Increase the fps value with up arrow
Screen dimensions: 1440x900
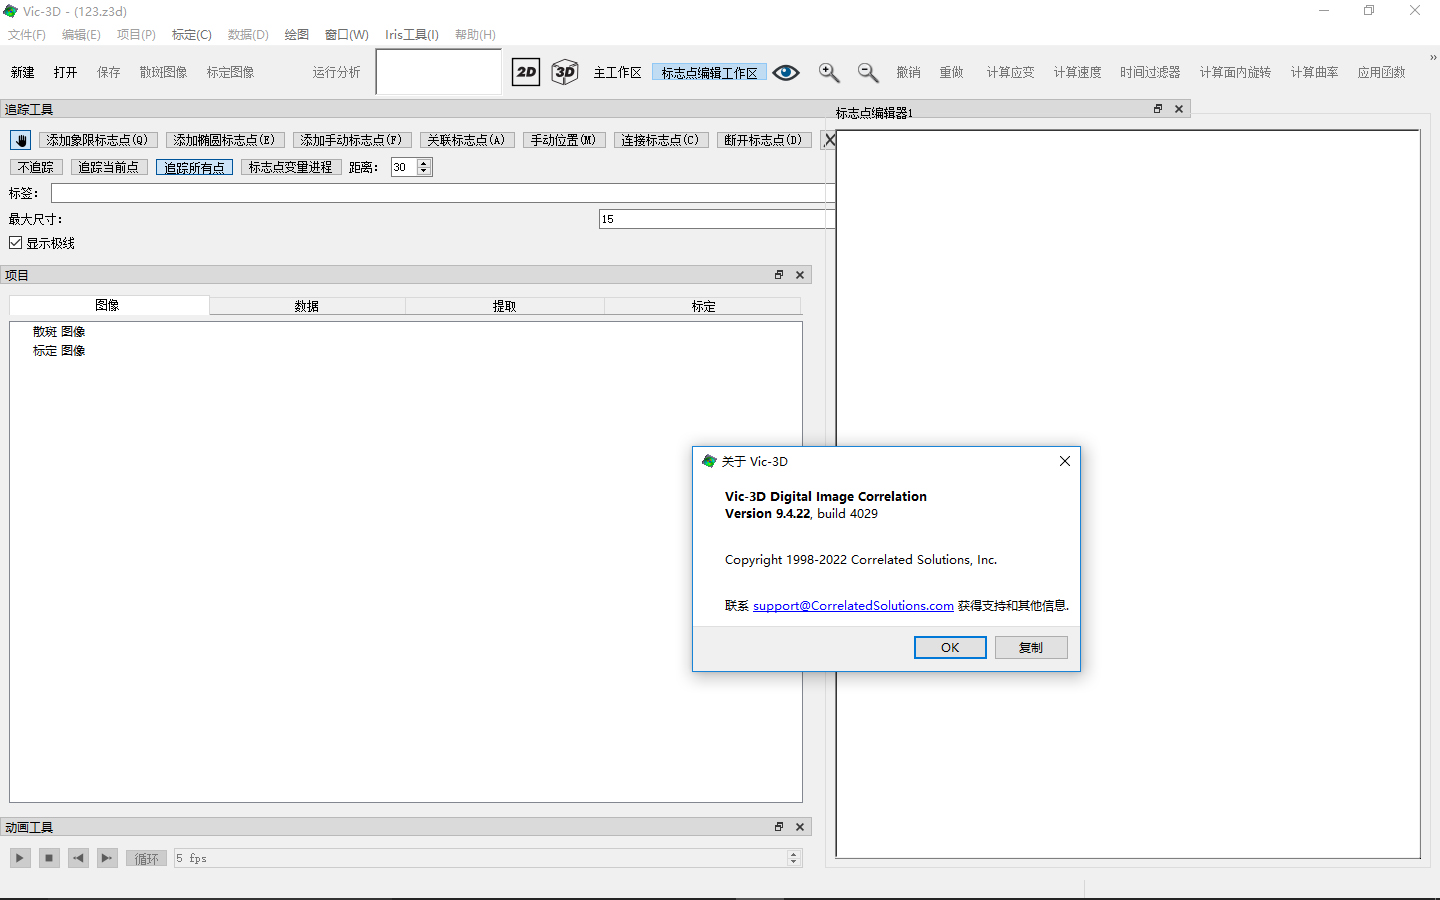[794, 854]
